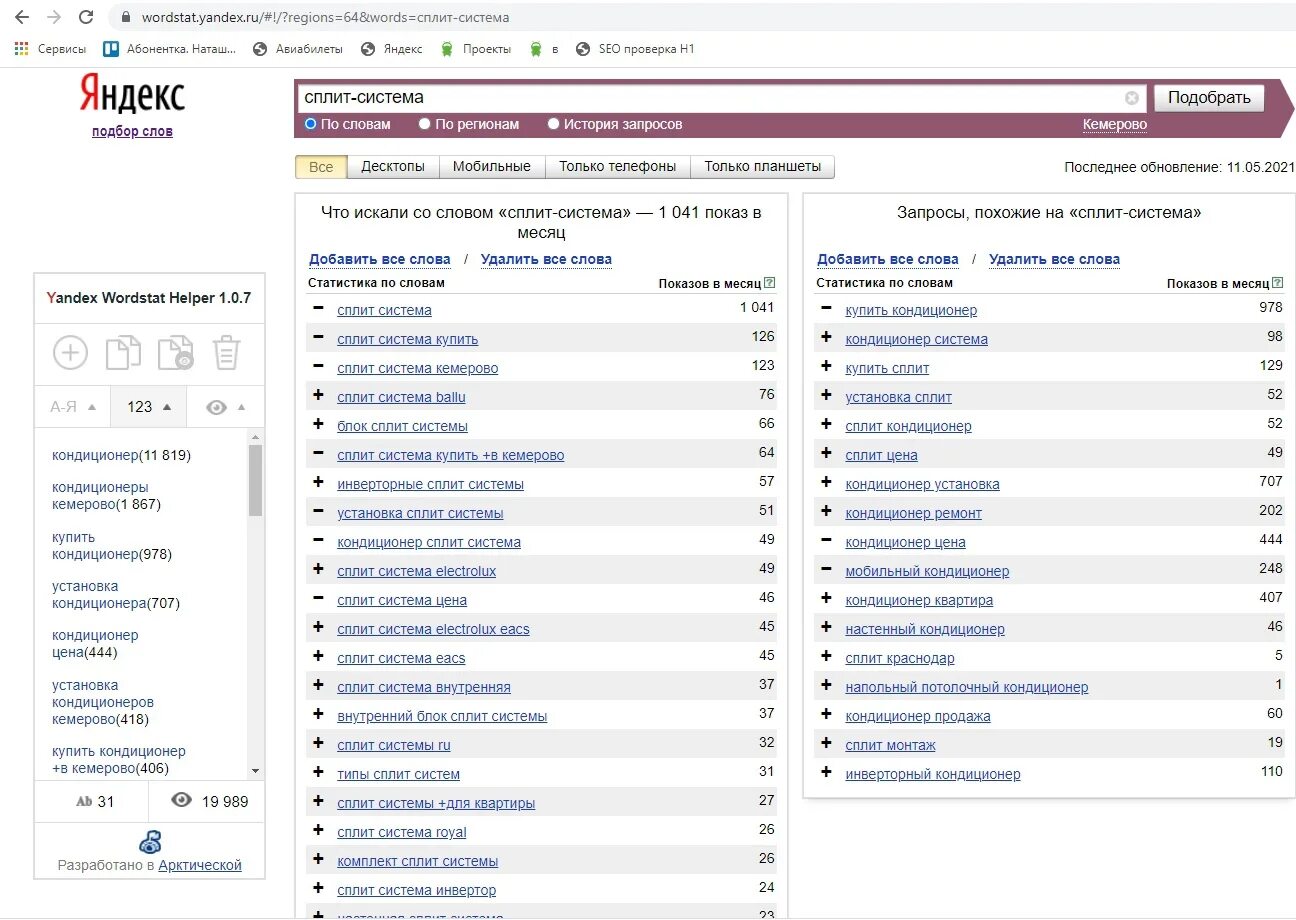This screenshot has width=1296, height=920.
Task: Open the Сервисы apps bookmark
Action: (x=50, y=48)
